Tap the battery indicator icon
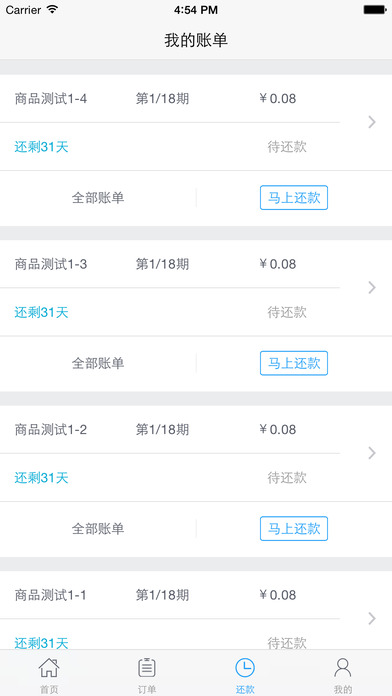 coord(375,9)
